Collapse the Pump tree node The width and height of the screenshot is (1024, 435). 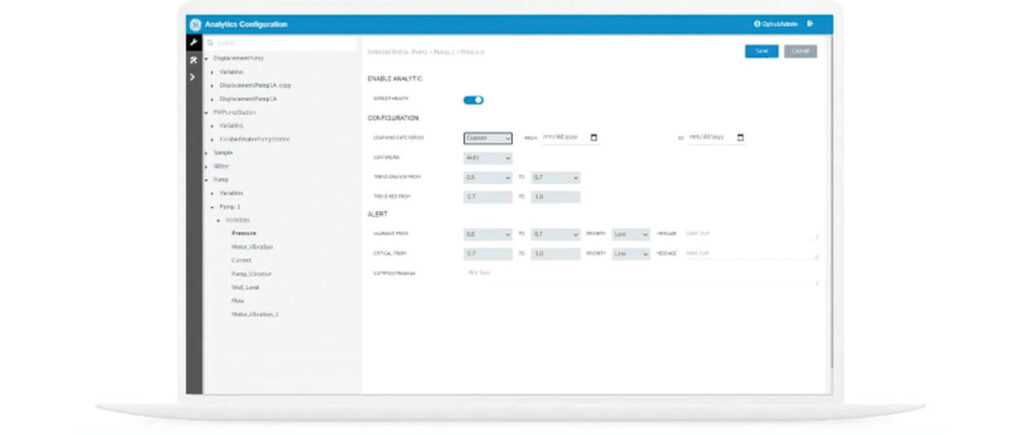(206, 179)
